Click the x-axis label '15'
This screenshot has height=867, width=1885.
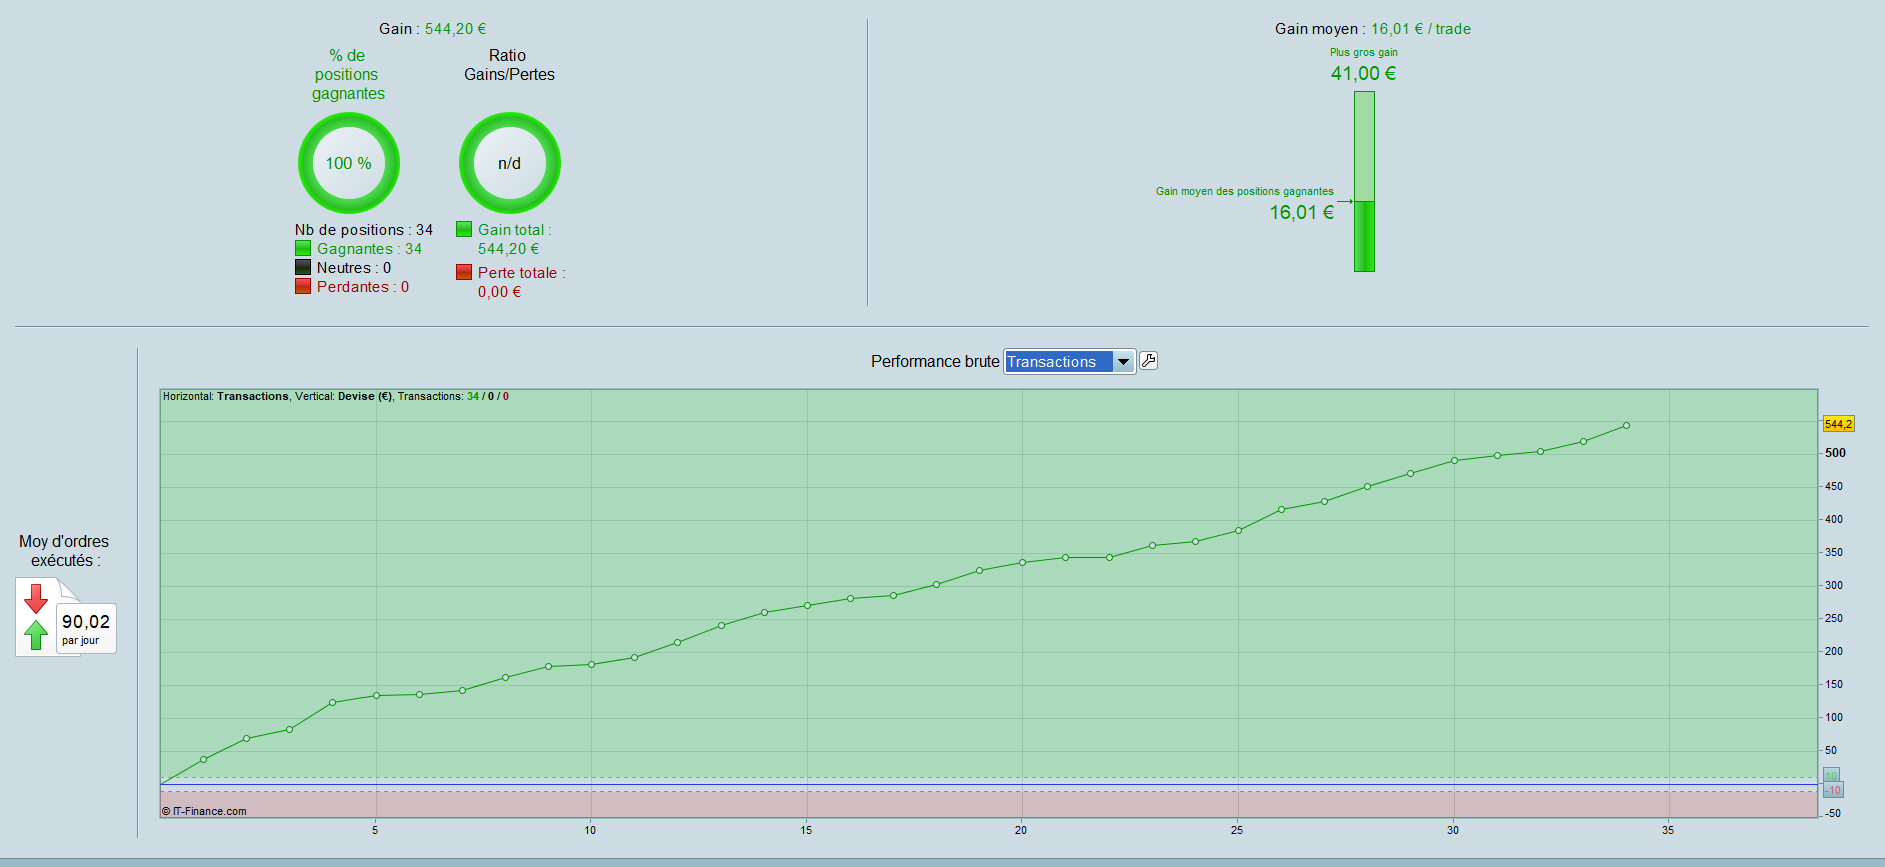806,830
